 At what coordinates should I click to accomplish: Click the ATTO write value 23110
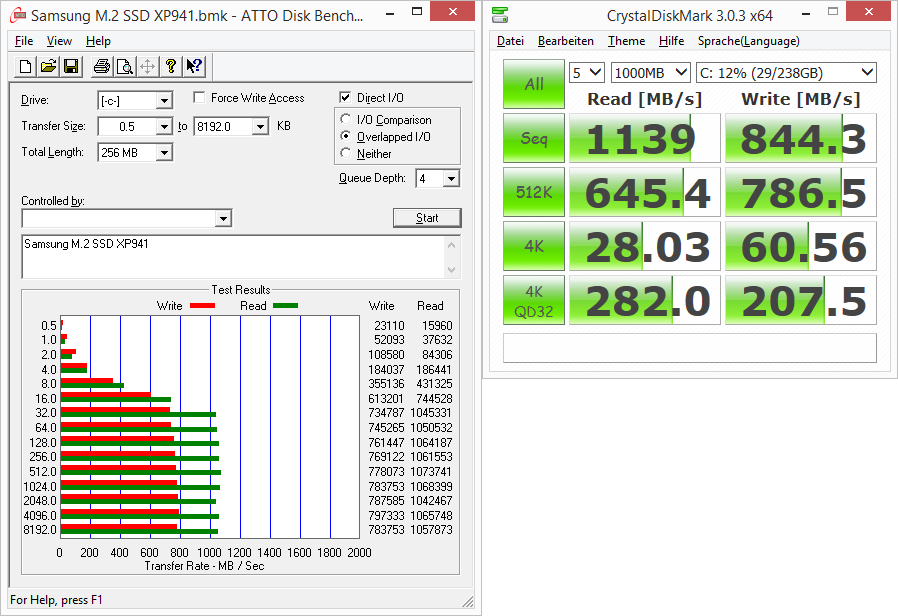click(x=389, y=325)
